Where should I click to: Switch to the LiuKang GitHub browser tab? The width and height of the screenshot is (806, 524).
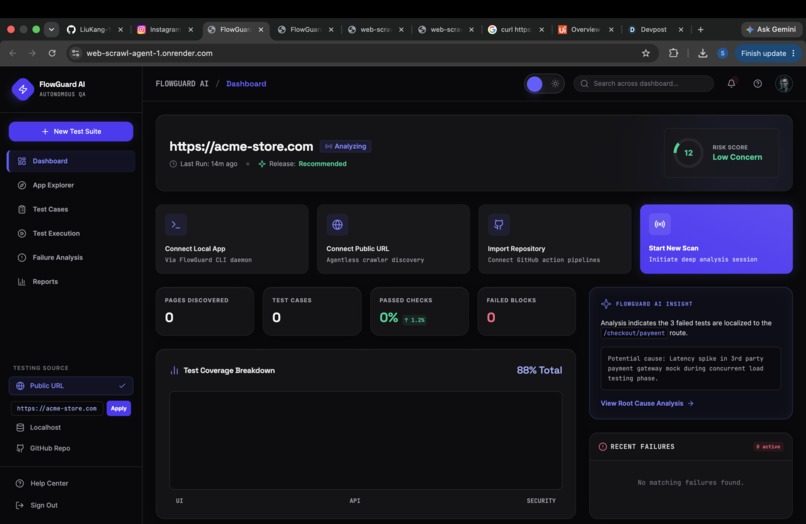click(95, 30)
